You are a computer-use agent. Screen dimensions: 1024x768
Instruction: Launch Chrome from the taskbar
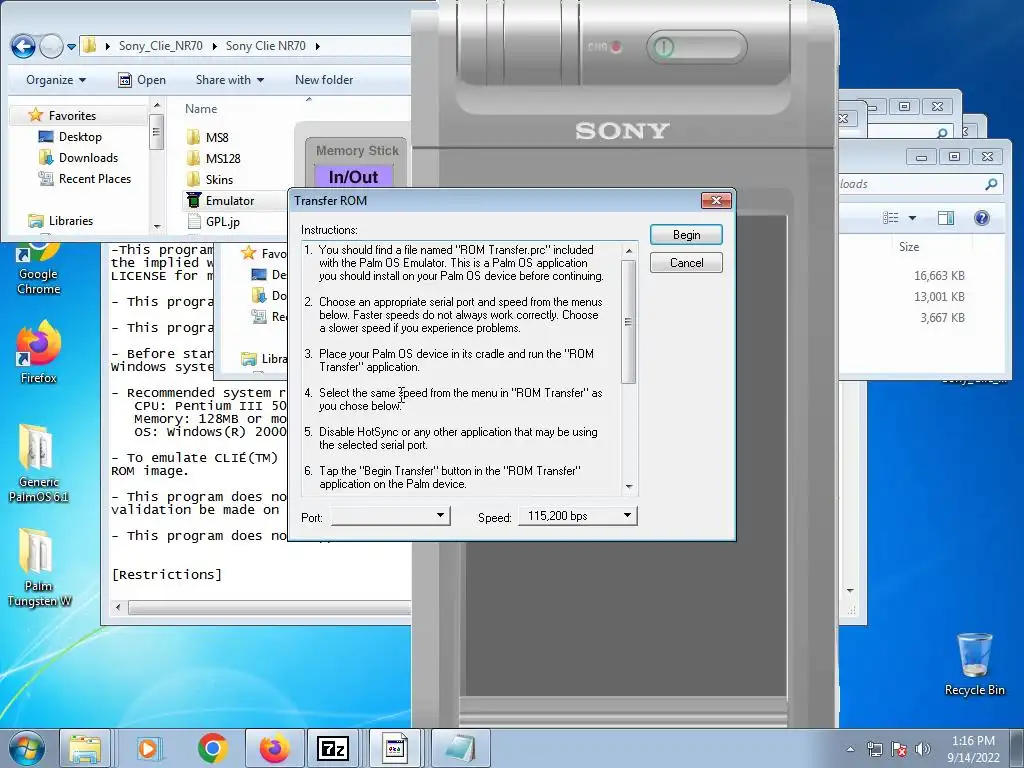coord(212,748)
